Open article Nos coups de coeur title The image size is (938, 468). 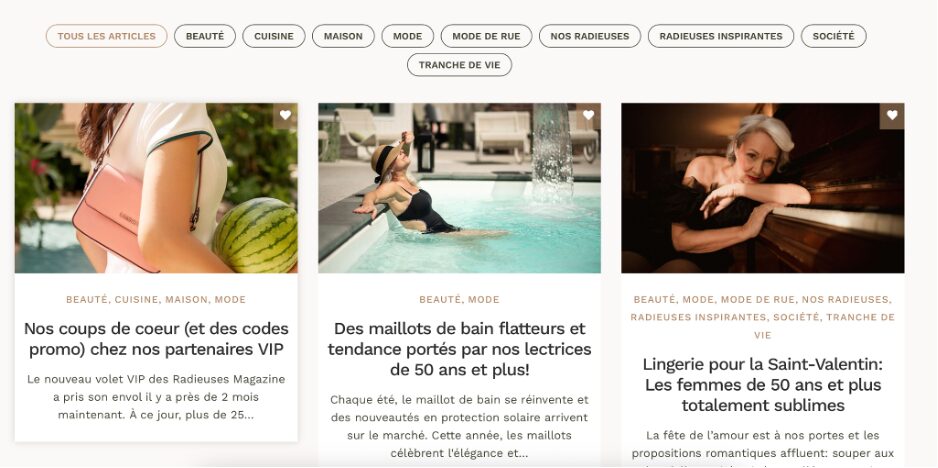[156, 339]
